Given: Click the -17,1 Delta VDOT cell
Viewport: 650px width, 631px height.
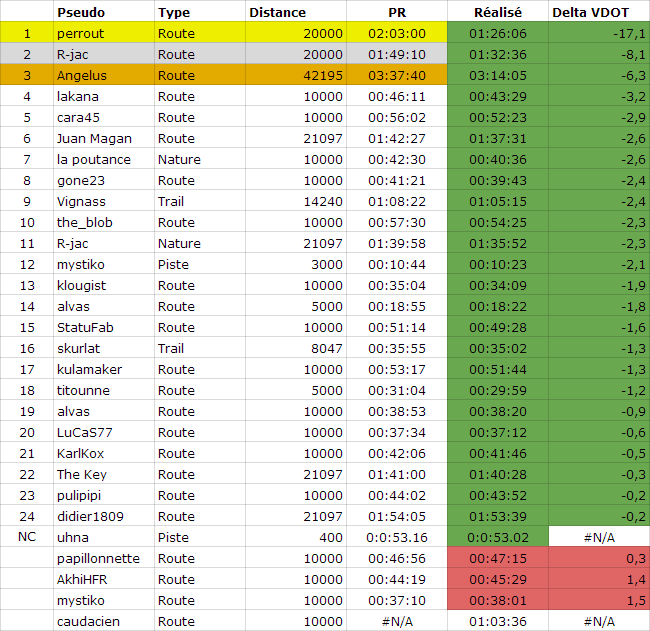Looking at the screenshot, I should [x=599, y=33].
